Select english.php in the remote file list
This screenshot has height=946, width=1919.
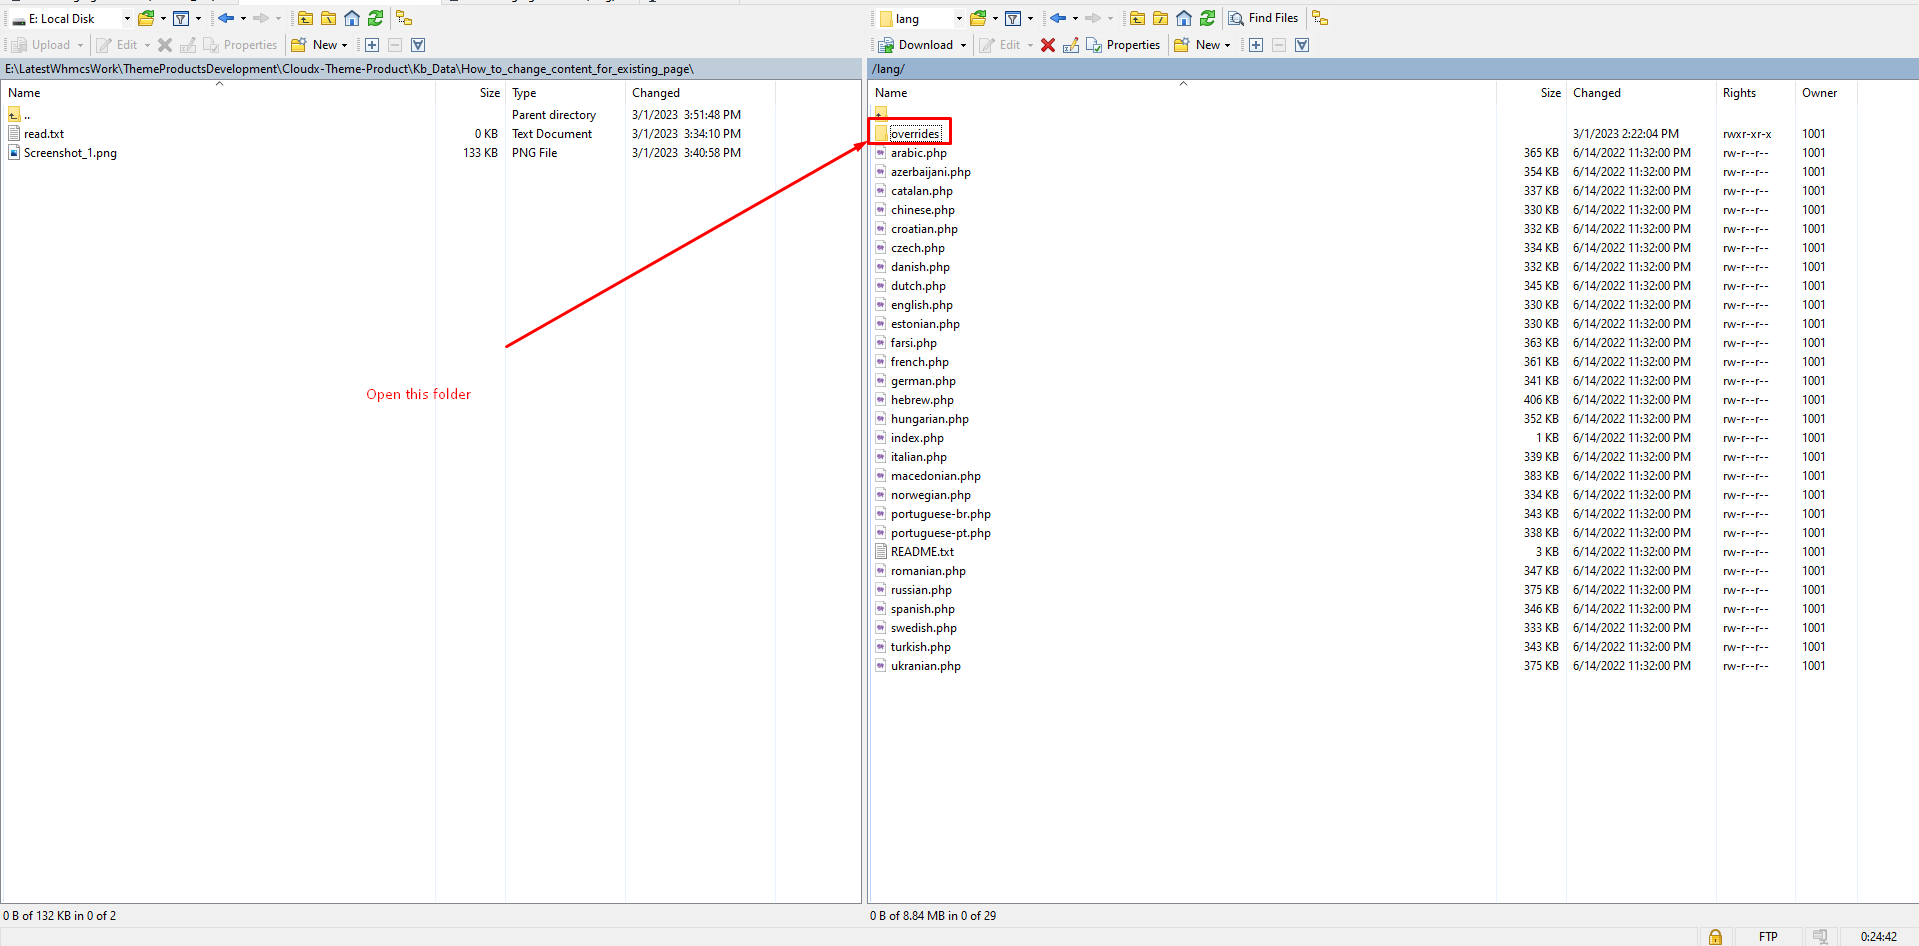pyautogui.click(x=921, y=305)
